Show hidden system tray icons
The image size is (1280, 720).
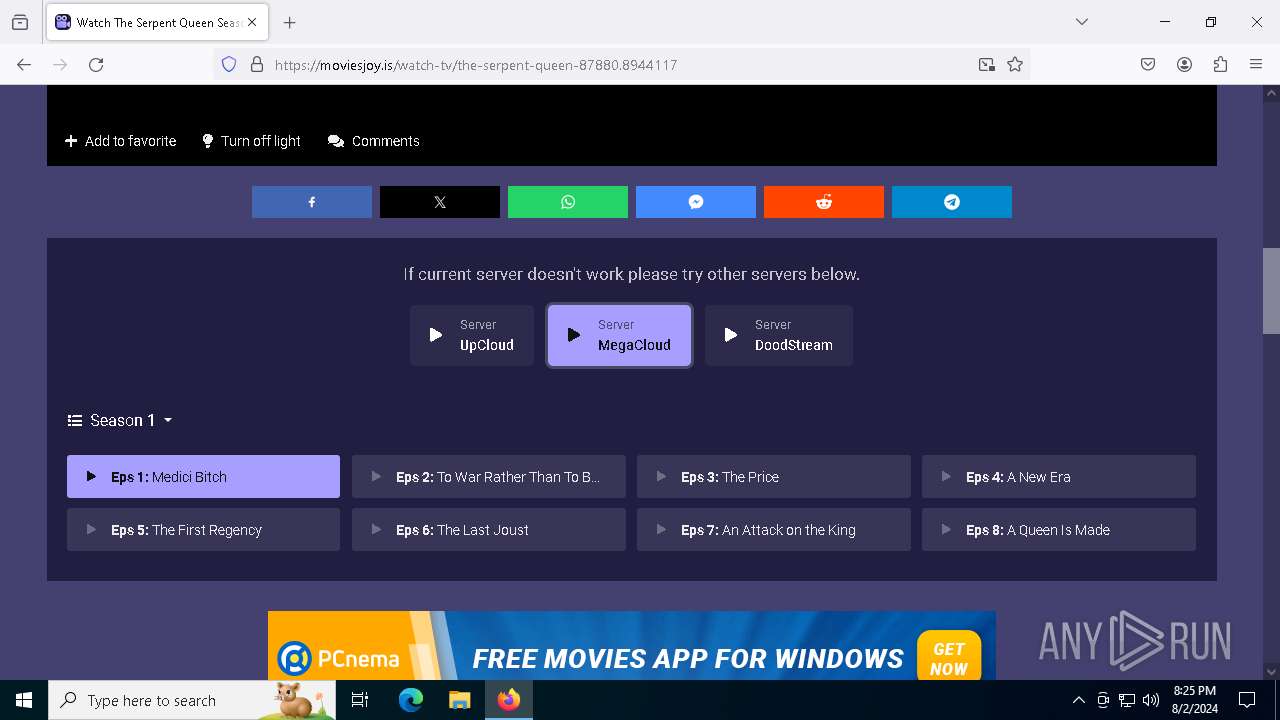(x=1078, y=700)
